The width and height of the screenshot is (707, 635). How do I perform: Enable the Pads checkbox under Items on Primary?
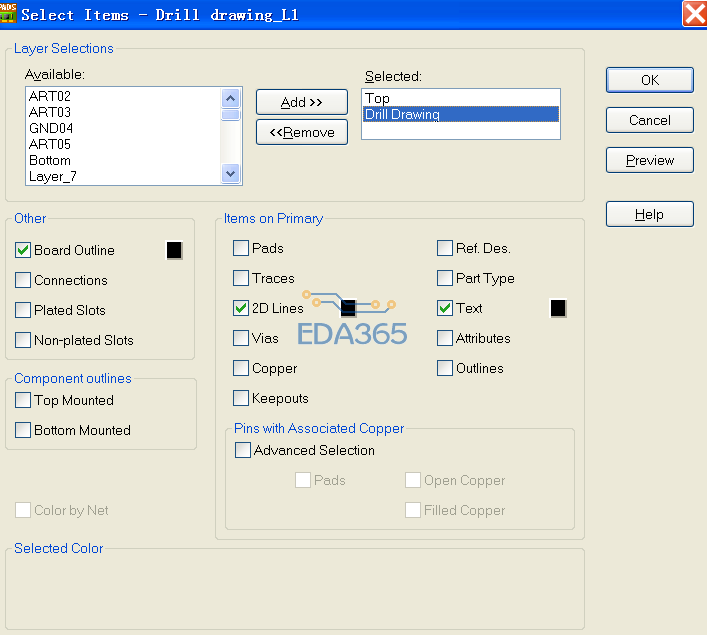coord(241,248)
